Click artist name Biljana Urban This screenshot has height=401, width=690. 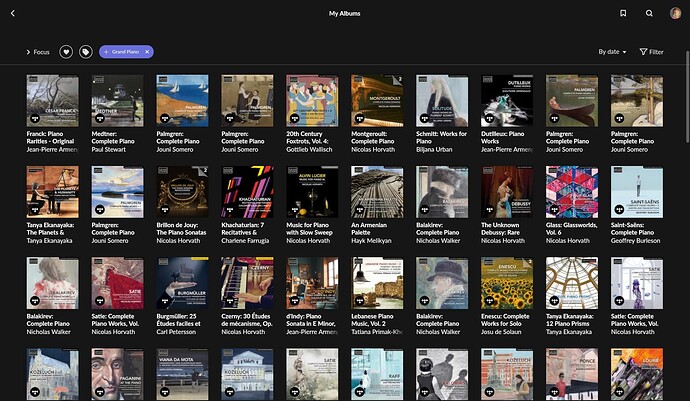point(434,150)
